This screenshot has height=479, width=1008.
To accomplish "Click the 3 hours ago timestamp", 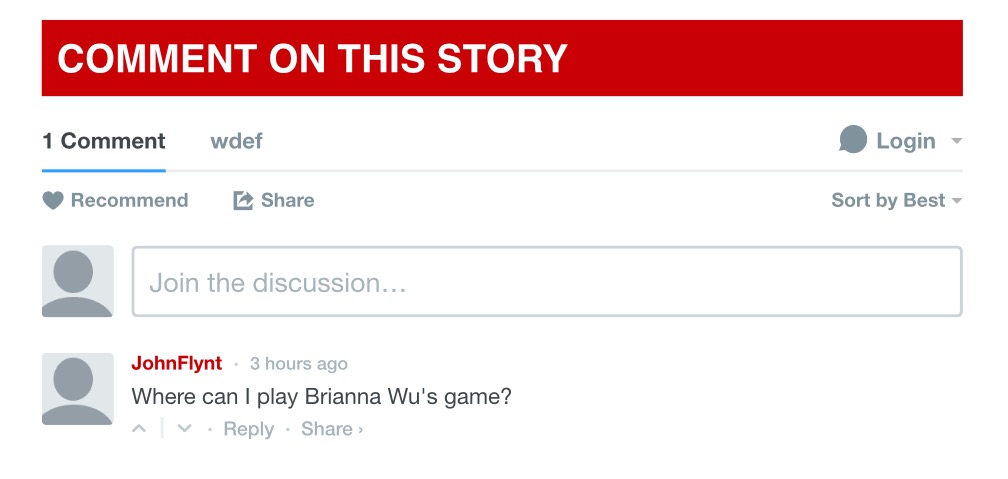I will [298, 364].
